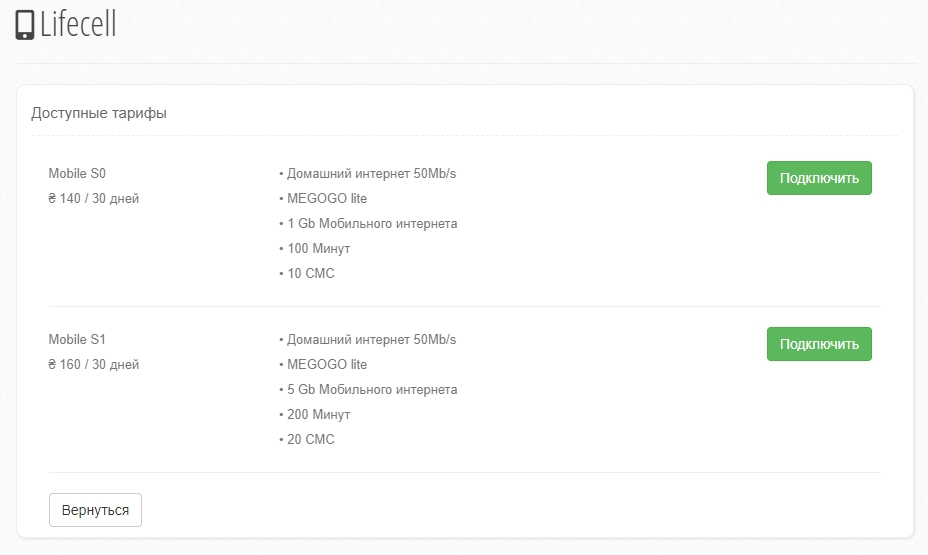Click the 200 Минут feature line
Screen dimensions: 928x555
(x=316, y=414)
